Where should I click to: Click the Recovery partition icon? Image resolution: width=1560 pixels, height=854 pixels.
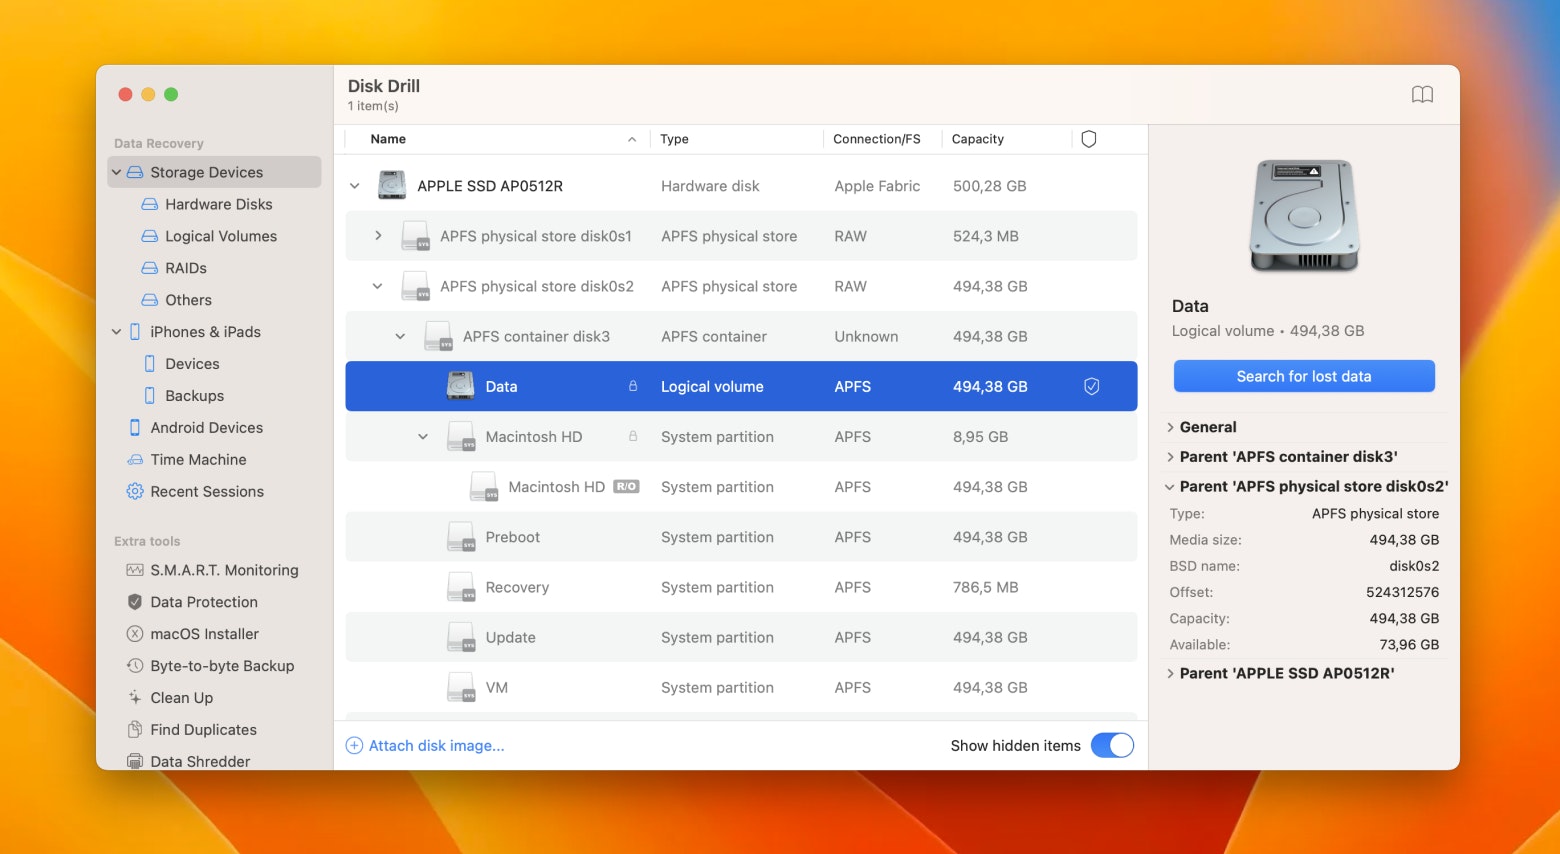pyautogui.click(x=461, y=587)
